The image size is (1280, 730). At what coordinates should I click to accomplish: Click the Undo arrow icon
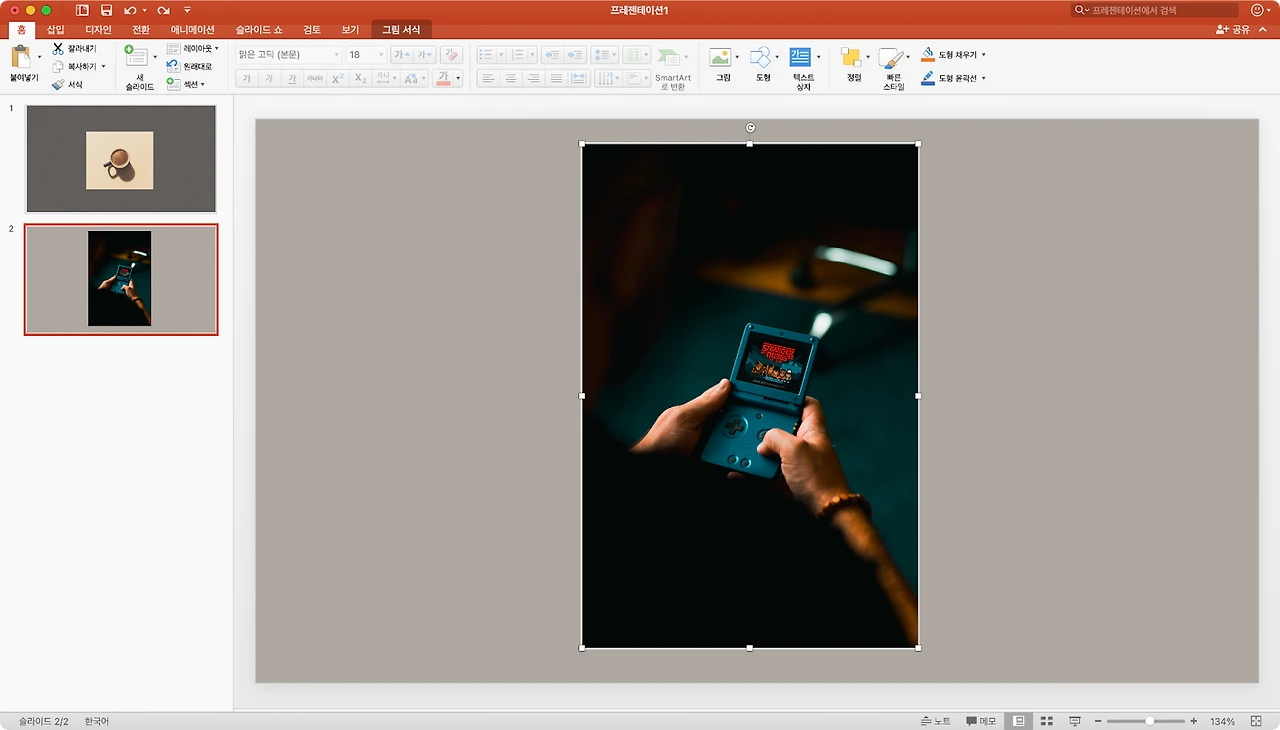(x=130, y=10)
